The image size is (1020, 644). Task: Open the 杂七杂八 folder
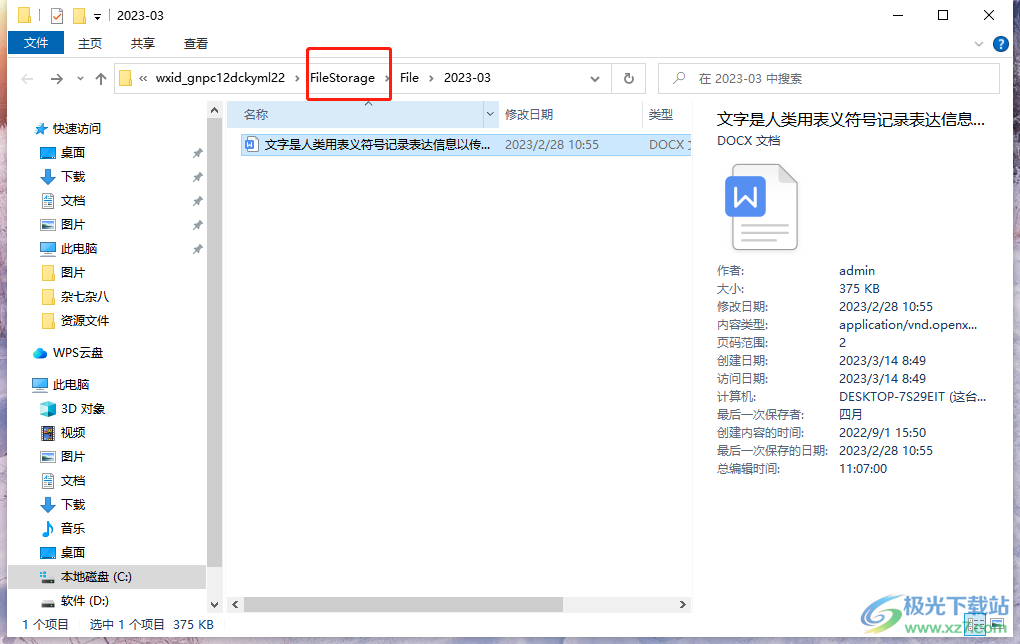(85, 297)
